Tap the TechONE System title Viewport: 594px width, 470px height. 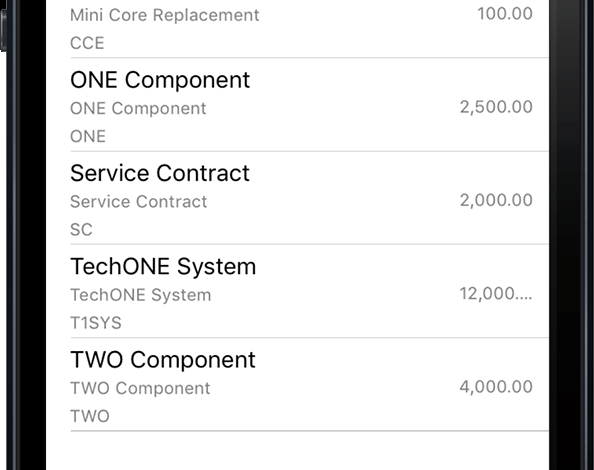click(x=163, y=267)
